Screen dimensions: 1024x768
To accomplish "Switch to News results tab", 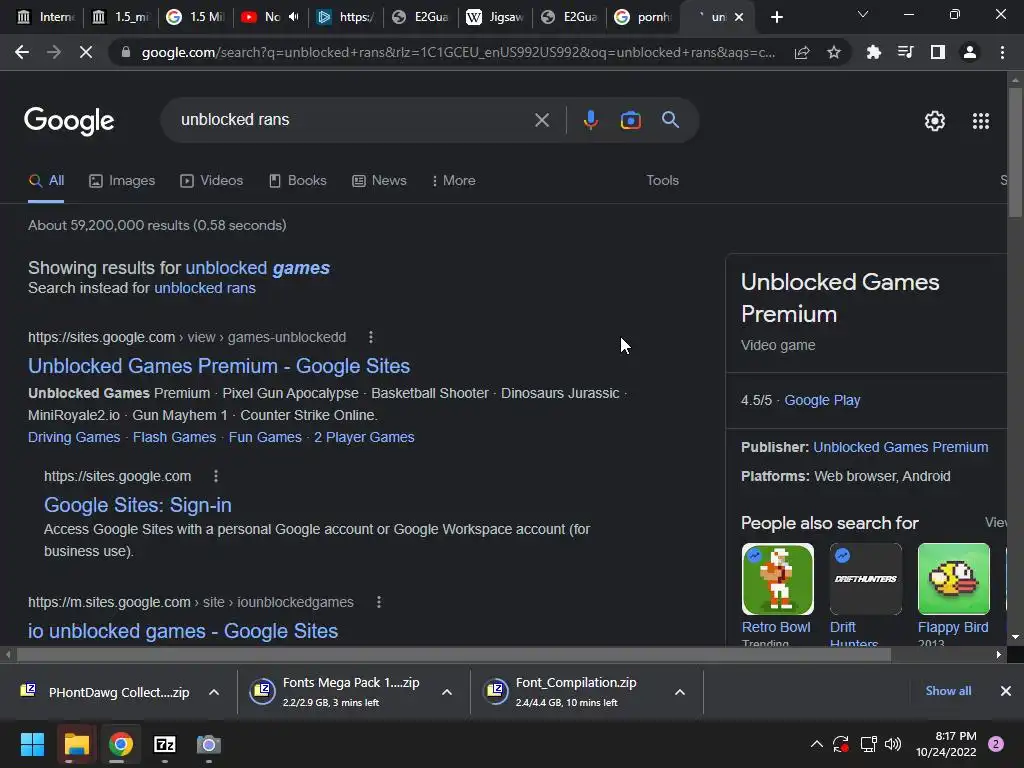I will pyautogui.click(x=379, y=180).
